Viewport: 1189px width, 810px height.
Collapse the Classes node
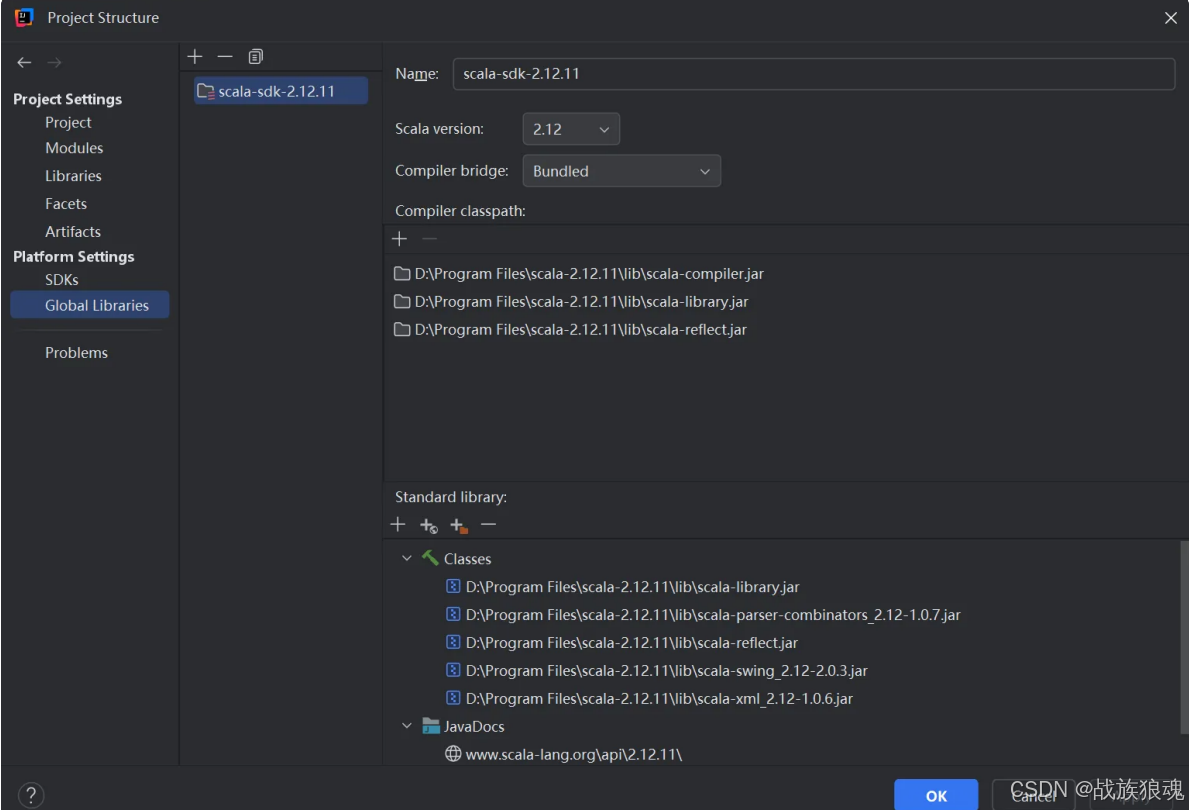pos(406,558)
